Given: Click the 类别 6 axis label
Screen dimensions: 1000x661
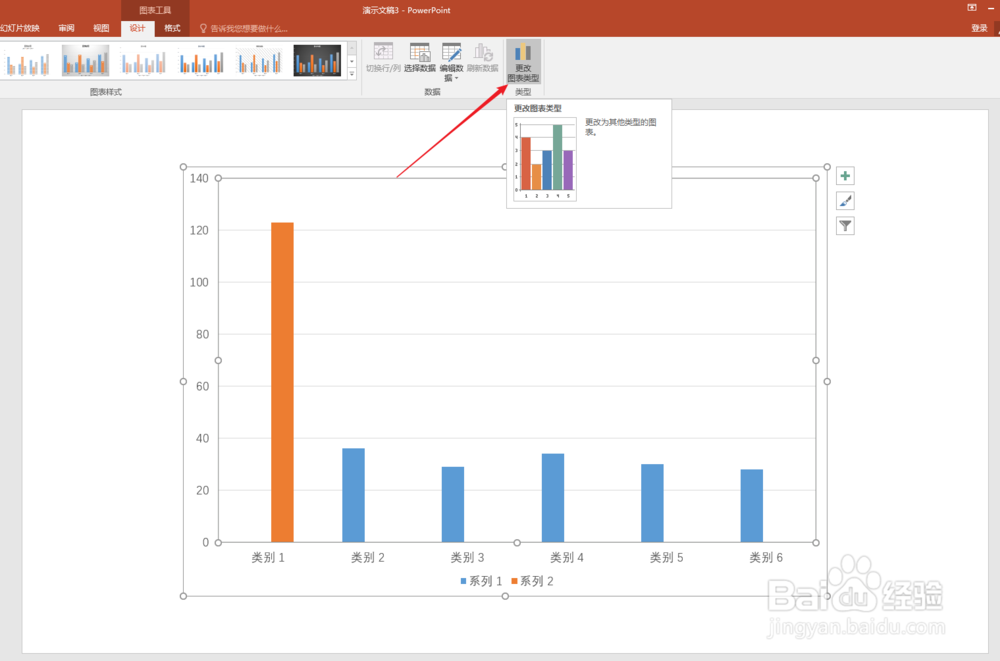Looking at the screenshot, I should [766, 558].
